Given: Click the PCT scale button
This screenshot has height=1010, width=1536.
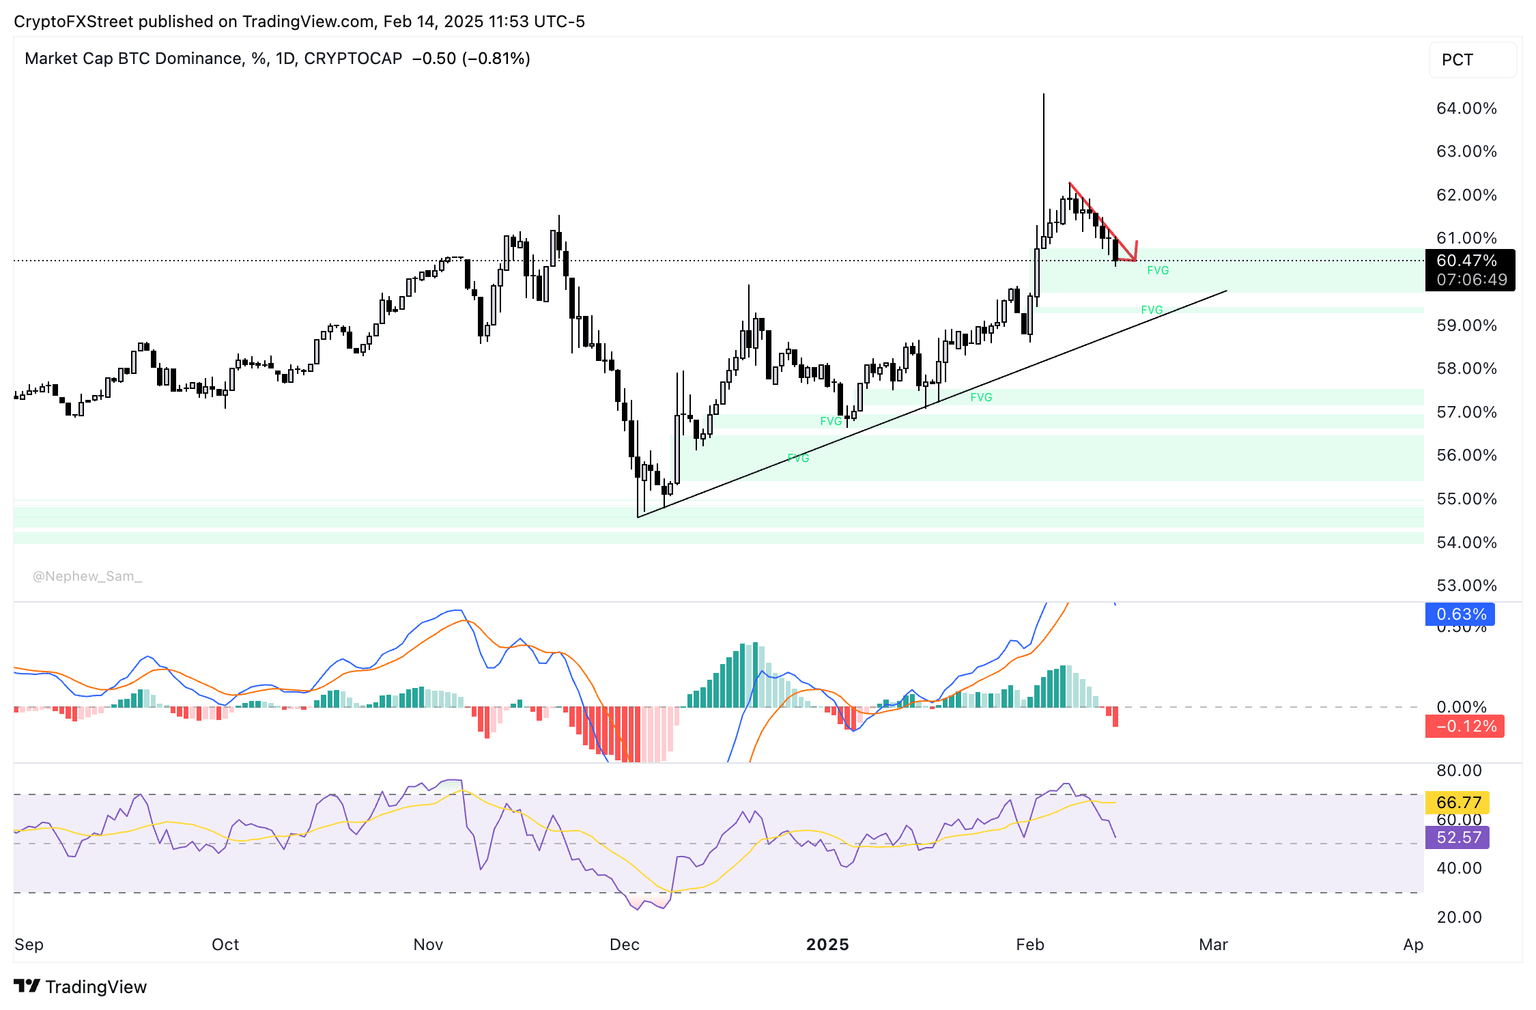Looking at the screenshot, I should (1473, 60).
